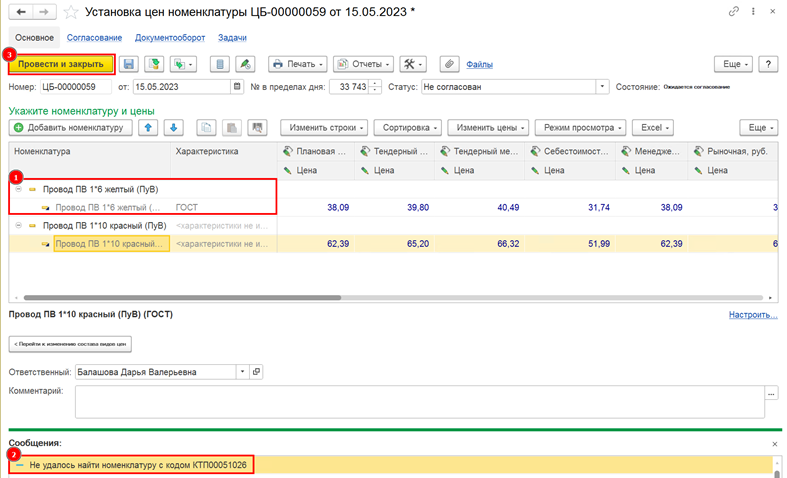Switch to the Документооборот tab
This screenshot has height=478, width=787.
[x=170, y=38]
